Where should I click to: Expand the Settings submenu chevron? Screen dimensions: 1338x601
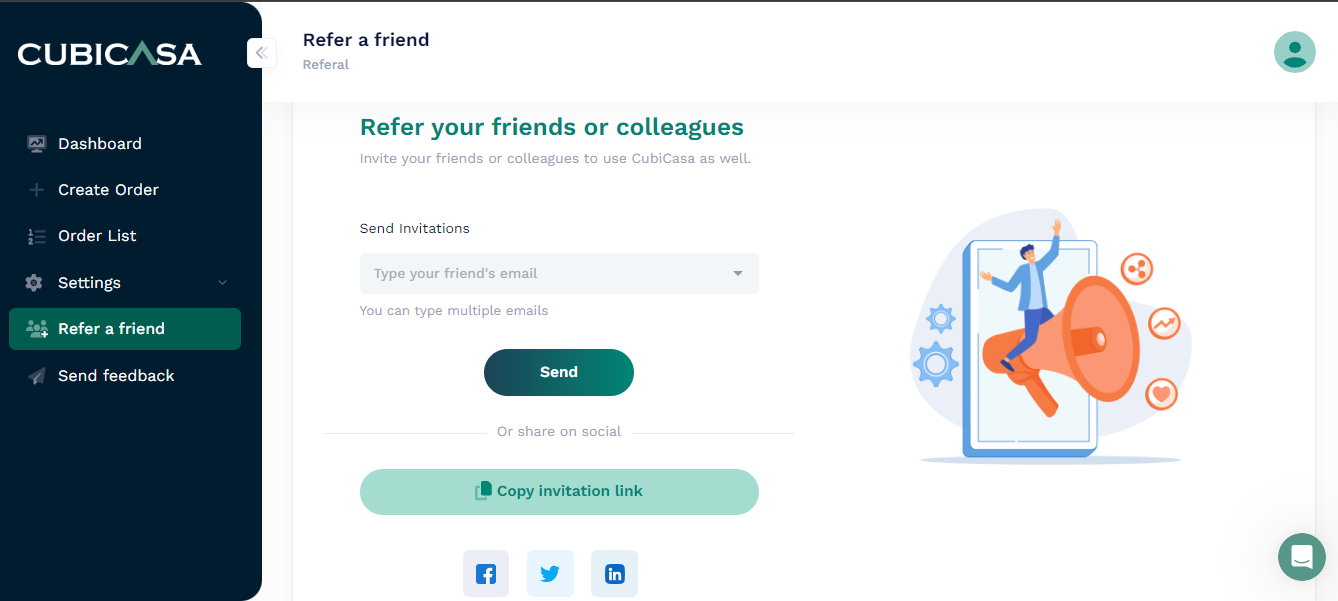pyautogui.click(x=222, y=283)
